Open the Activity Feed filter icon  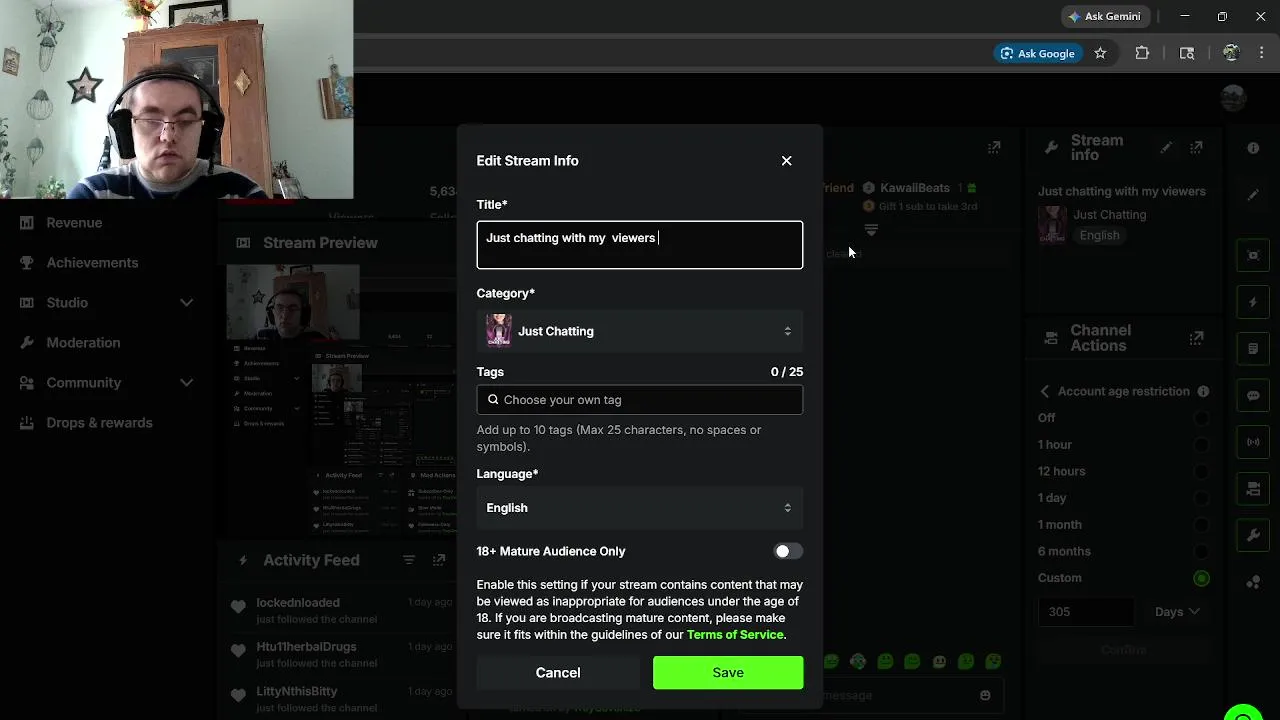tap(409, 560)
